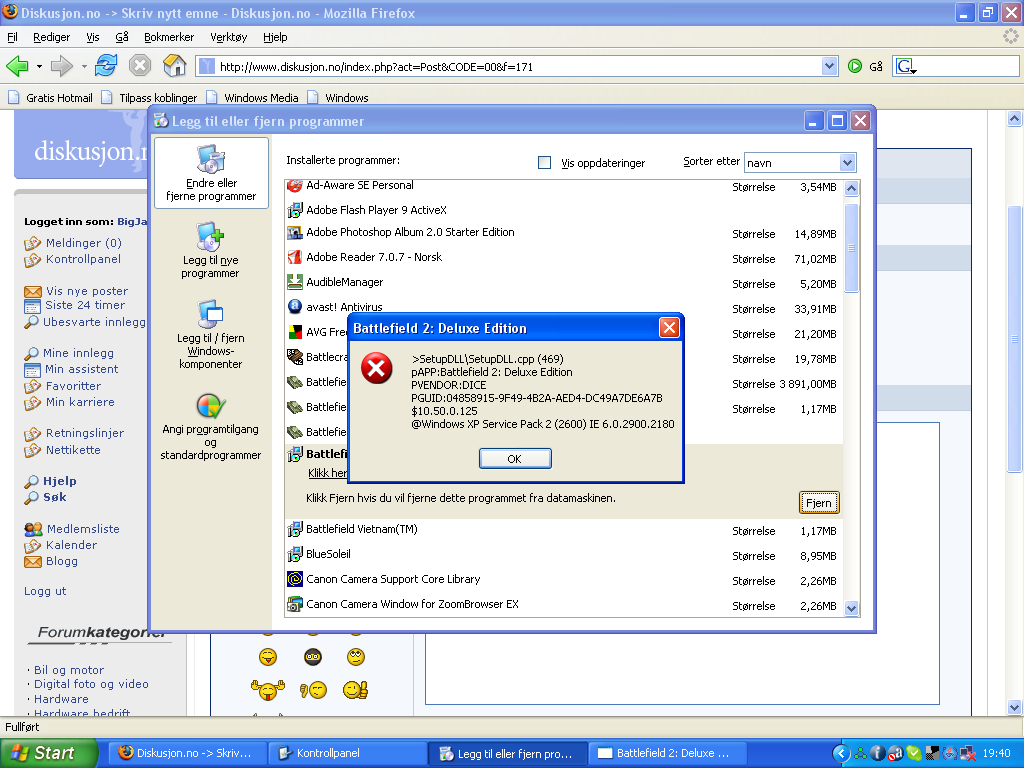1024x768 pixels.
Task: Click the Windows Start button
Action: [48, 753]
